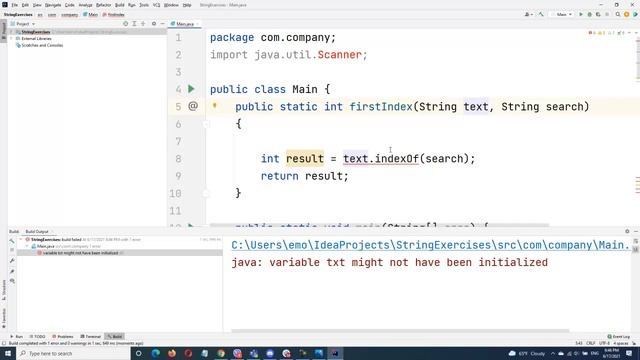Open the intention light bulb beside firstIndex

point(214,106)
